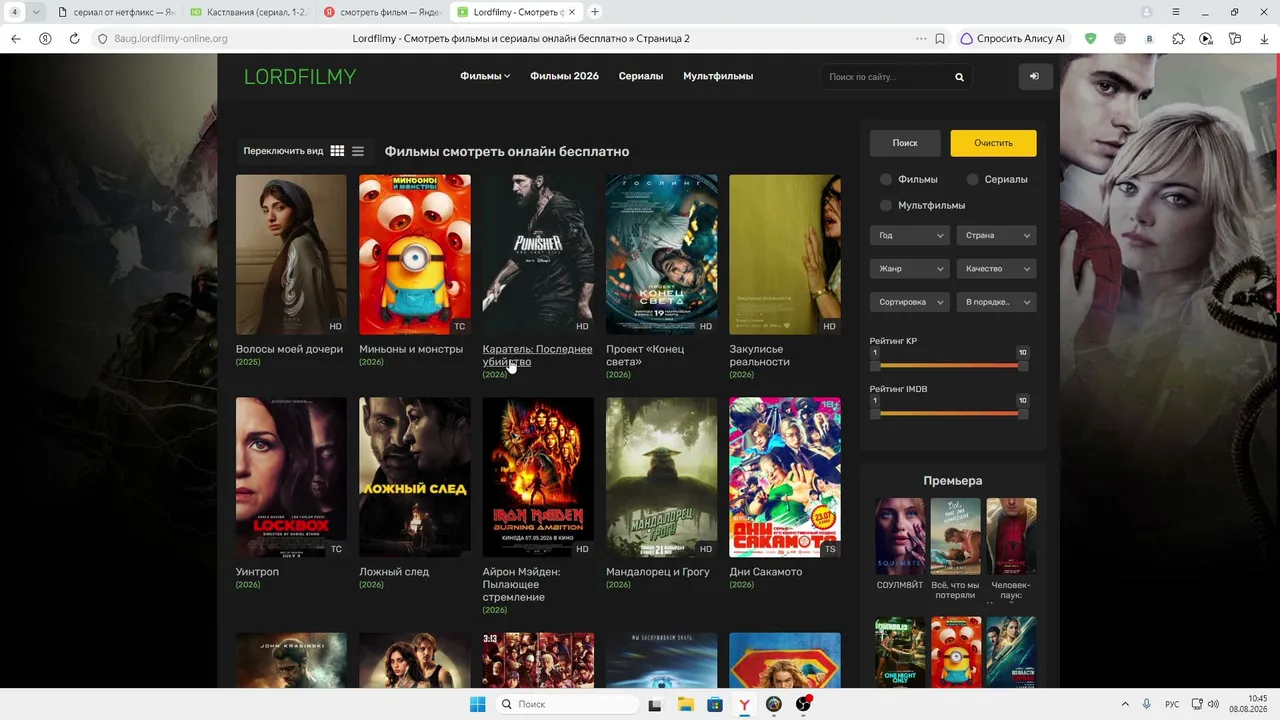This screenshot has width=1280, height=720.
Task: Show hidden system tray icons
Action: click(1125, 704)
